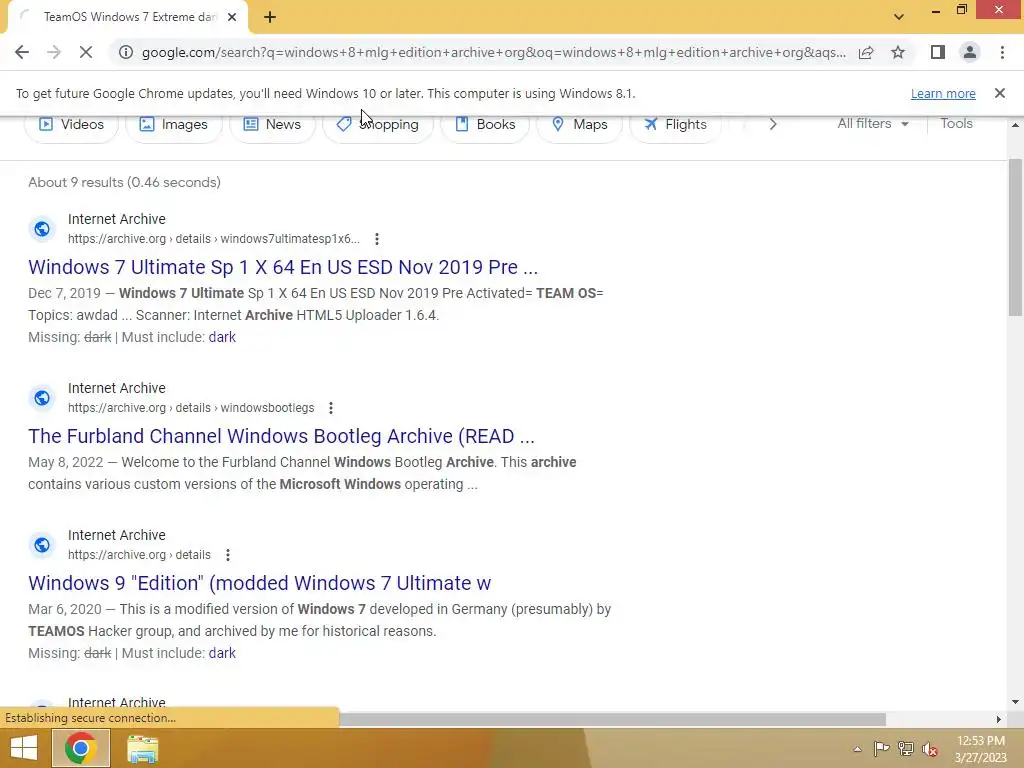
Task: Open a new tab
Action: (x=270, y=17)
